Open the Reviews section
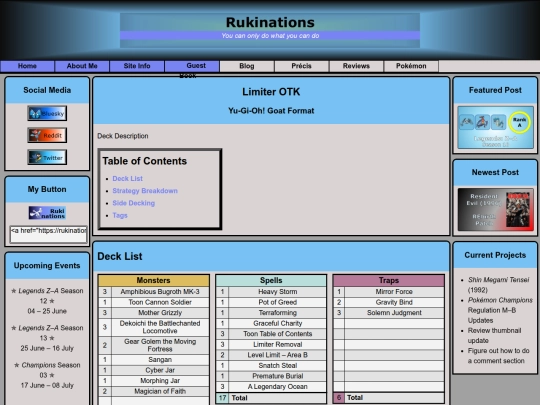The height and width of the screenshot is (405, 540). pos(356,66)
